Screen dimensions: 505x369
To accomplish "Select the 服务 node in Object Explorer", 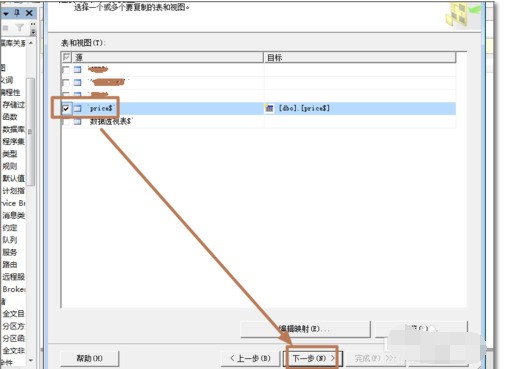I will (10, 252).
